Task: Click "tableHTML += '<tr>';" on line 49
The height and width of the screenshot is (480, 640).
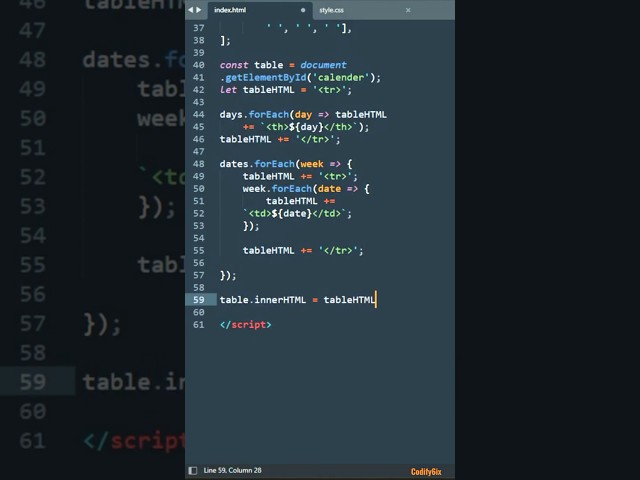Action: pyautogui.click(x=300, y=176)
